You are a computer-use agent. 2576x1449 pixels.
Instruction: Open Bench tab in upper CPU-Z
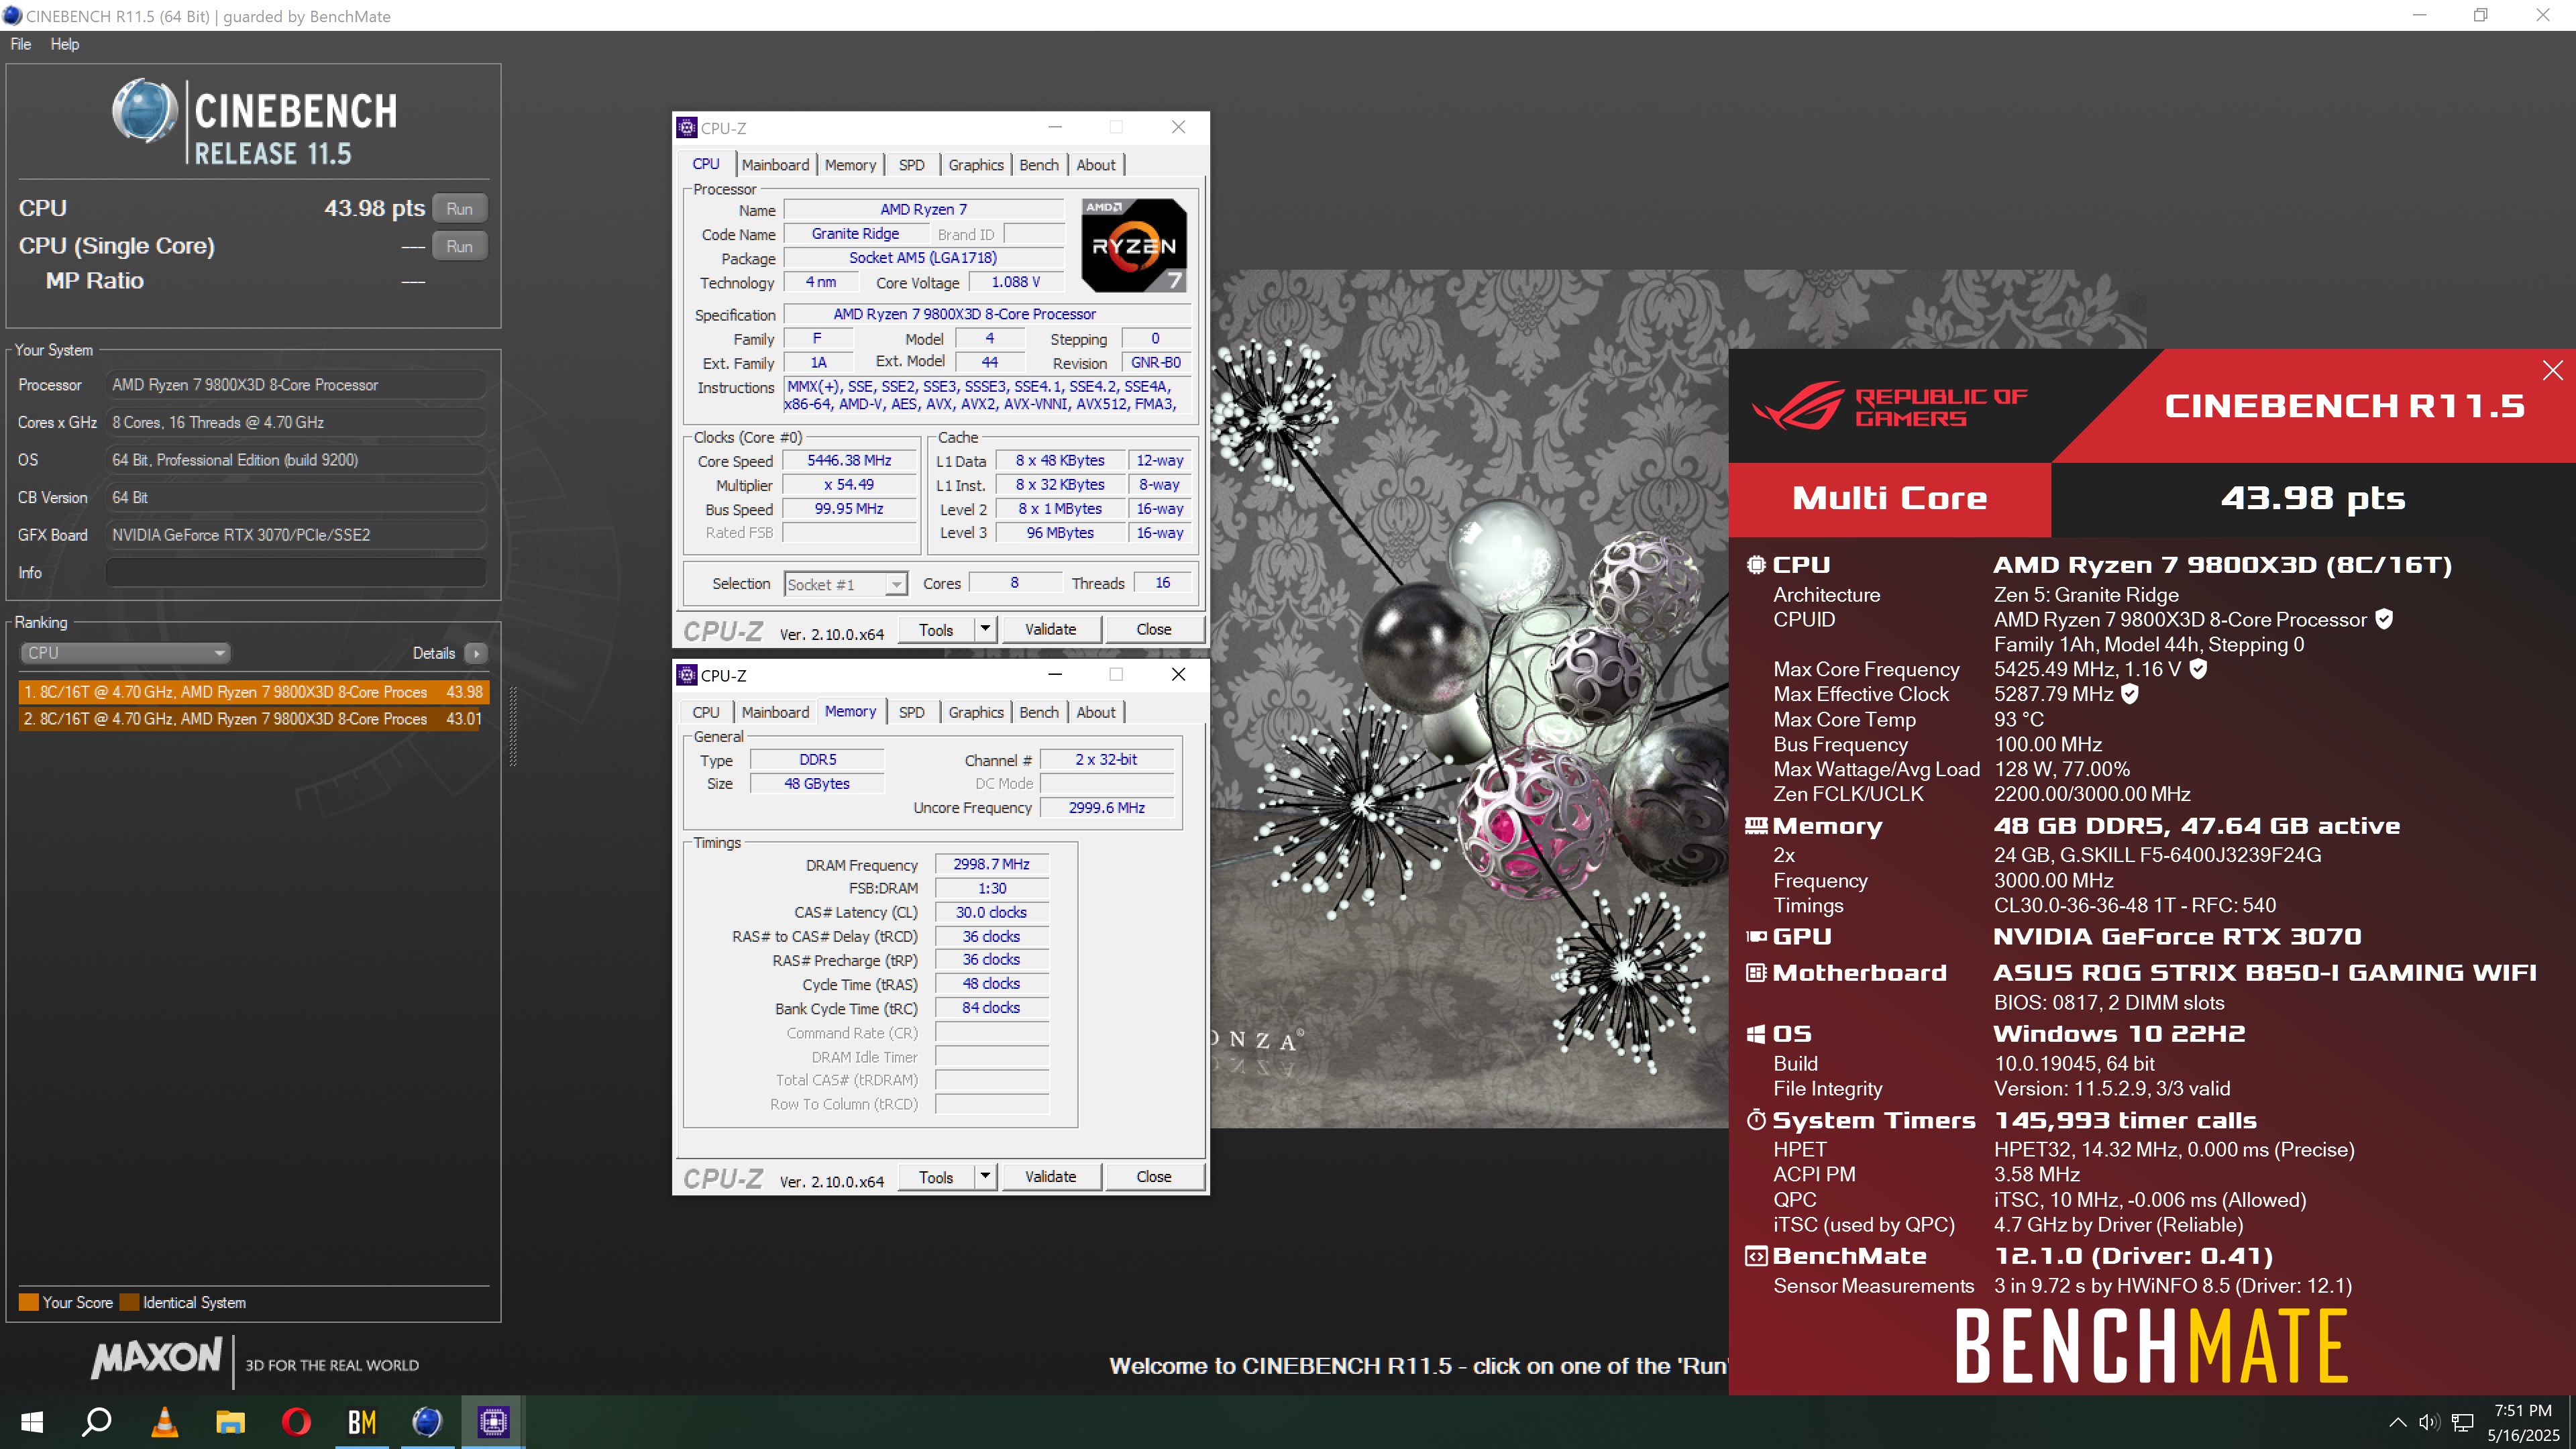(1039, 165)
